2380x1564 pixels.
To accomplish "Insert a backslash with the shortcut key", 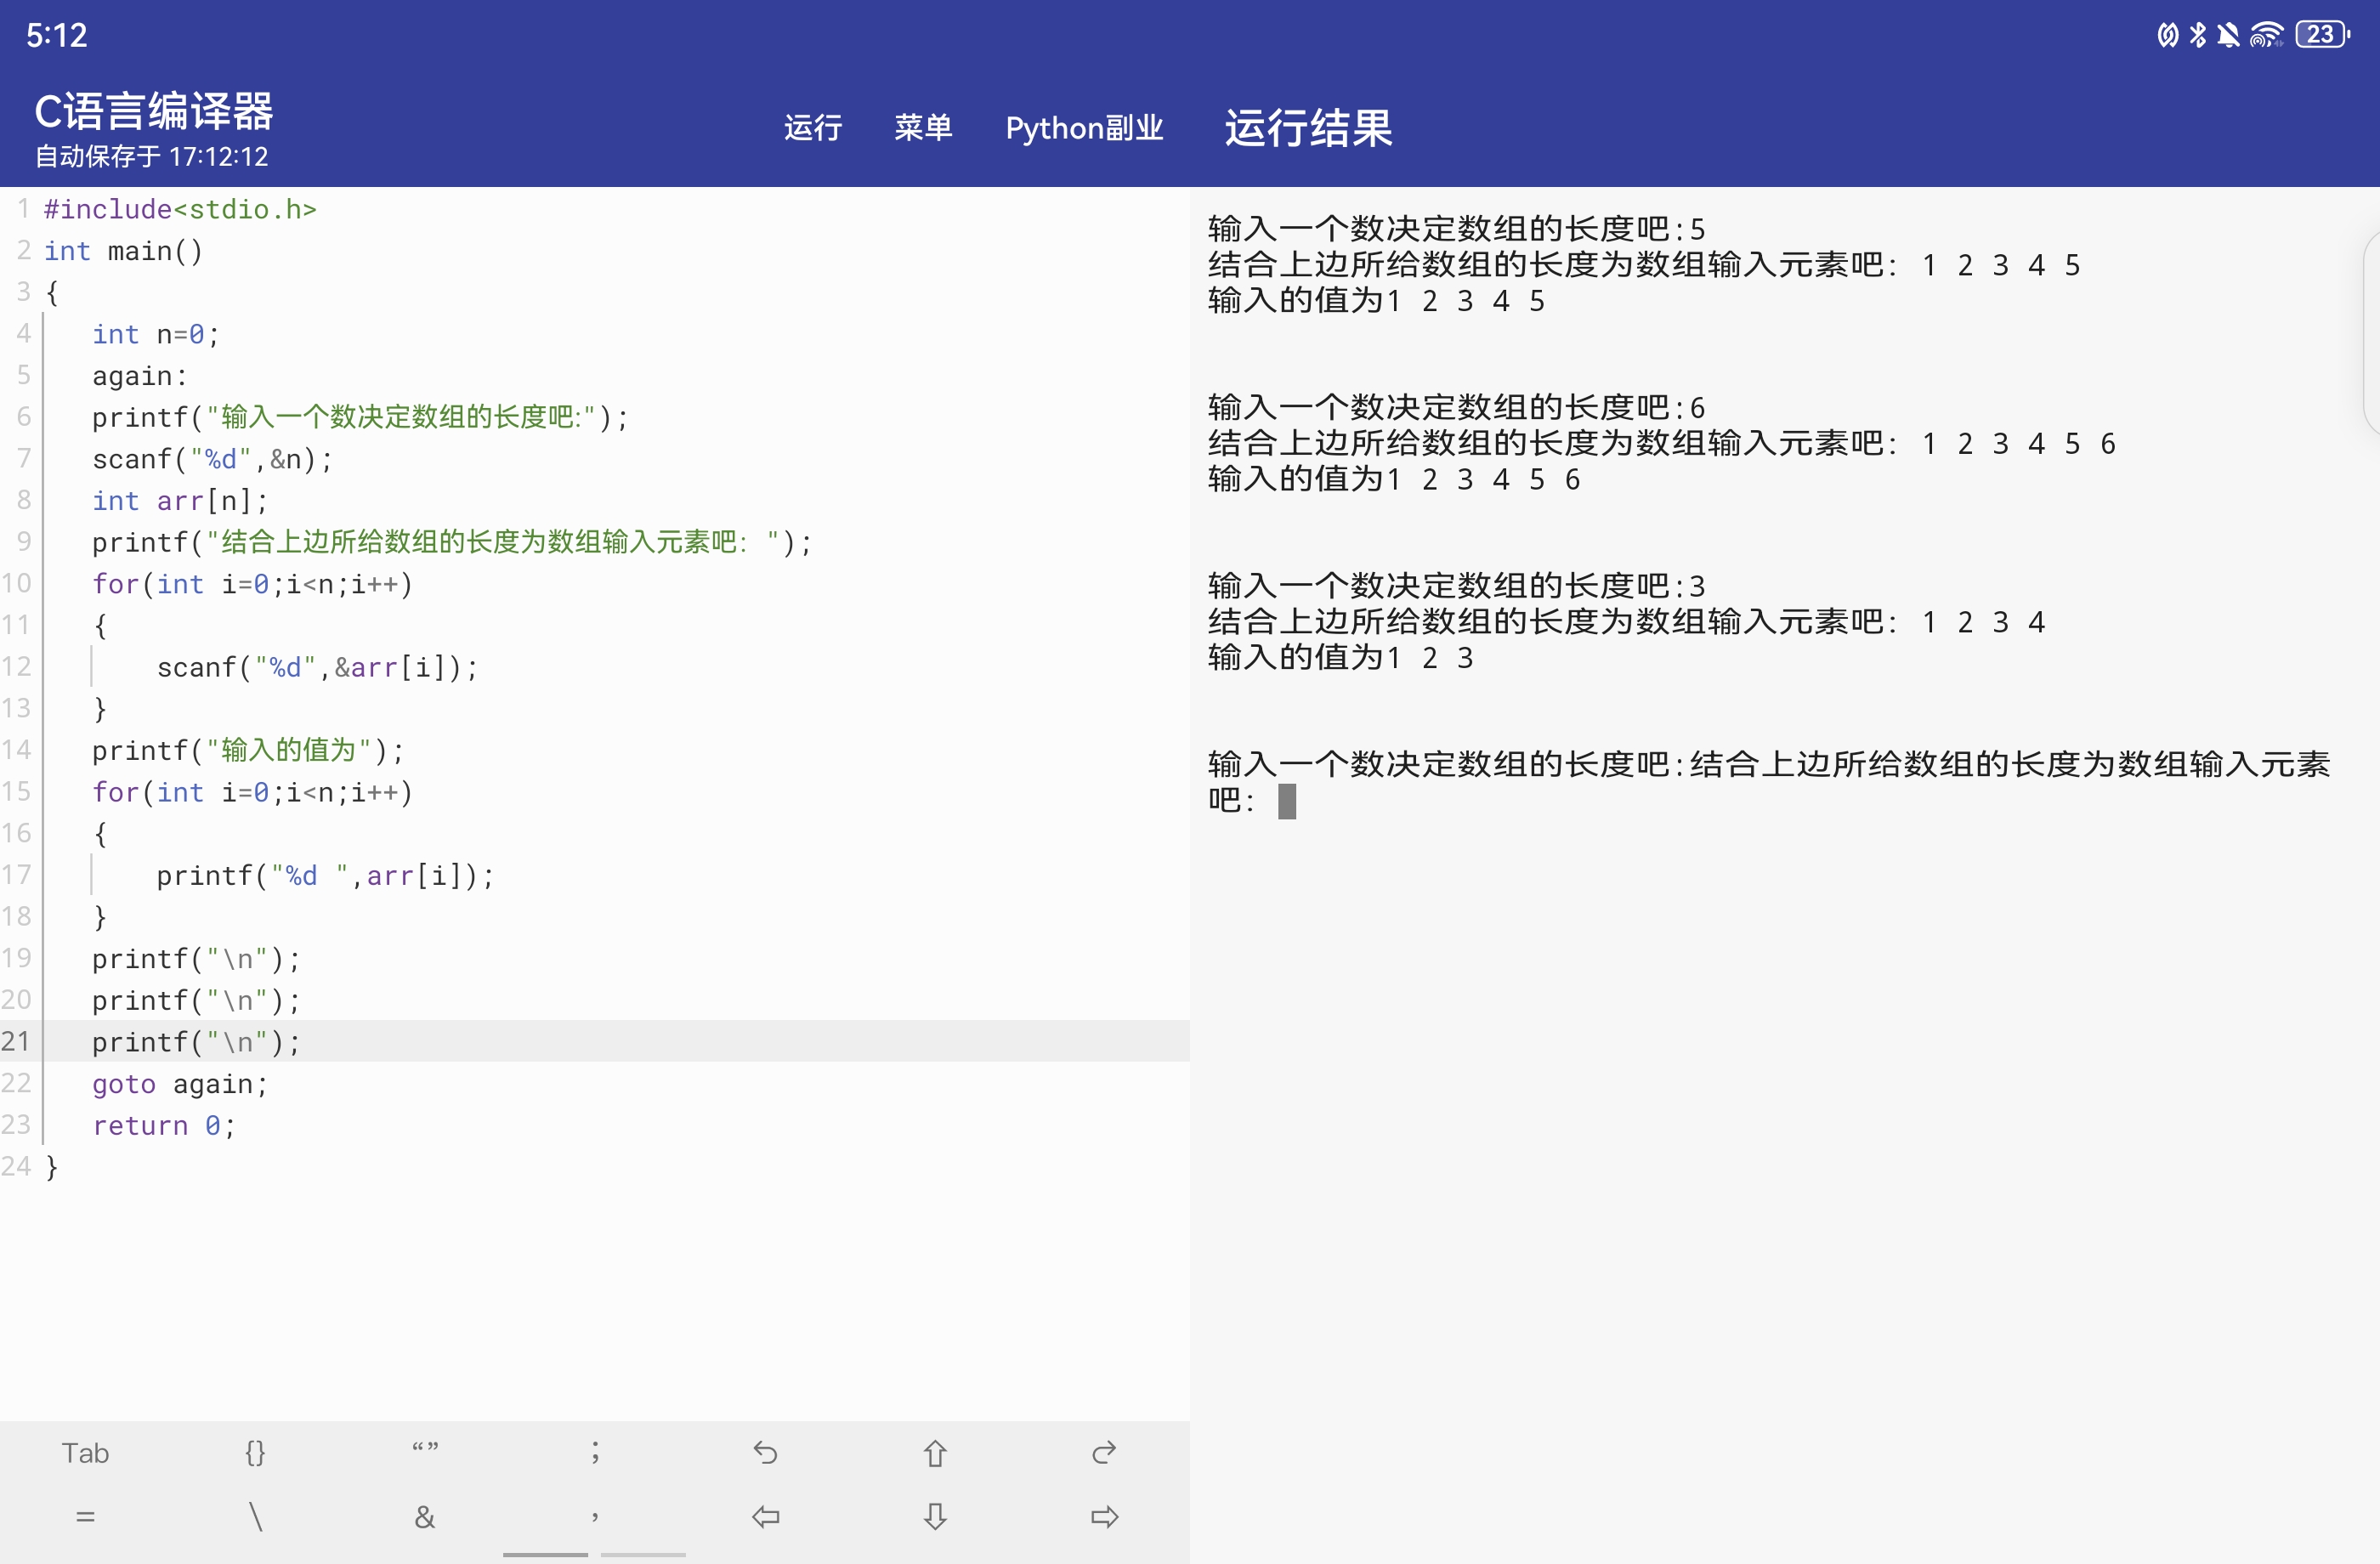I will tap(255, 1517).
